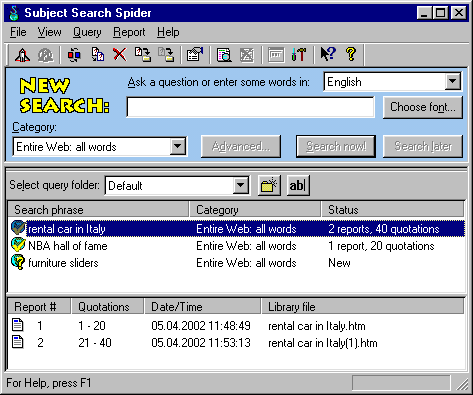The height and width of the screenshot is (395, 473).
Task: Click the date '05.04.2002 11:48:49'
Action: click(x=201, y=326)
